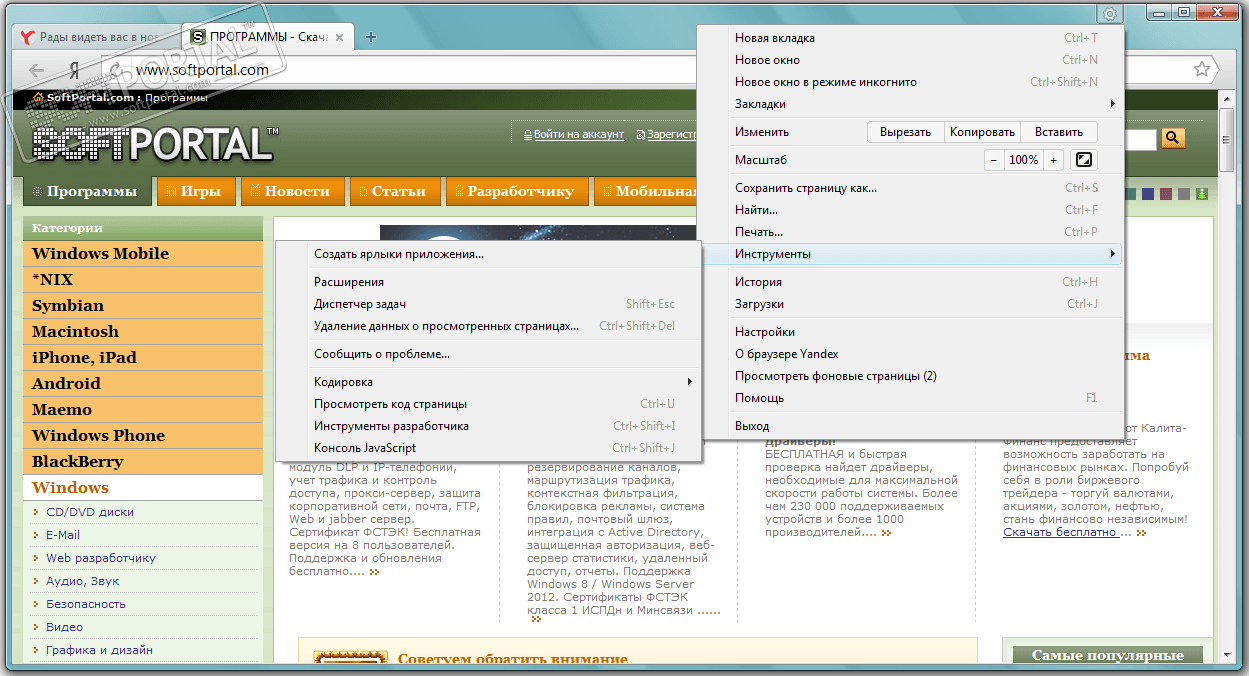Choose Выход to quit browser
The width and height of the screenshot is (1249, 676).
[x=910, y=426]
